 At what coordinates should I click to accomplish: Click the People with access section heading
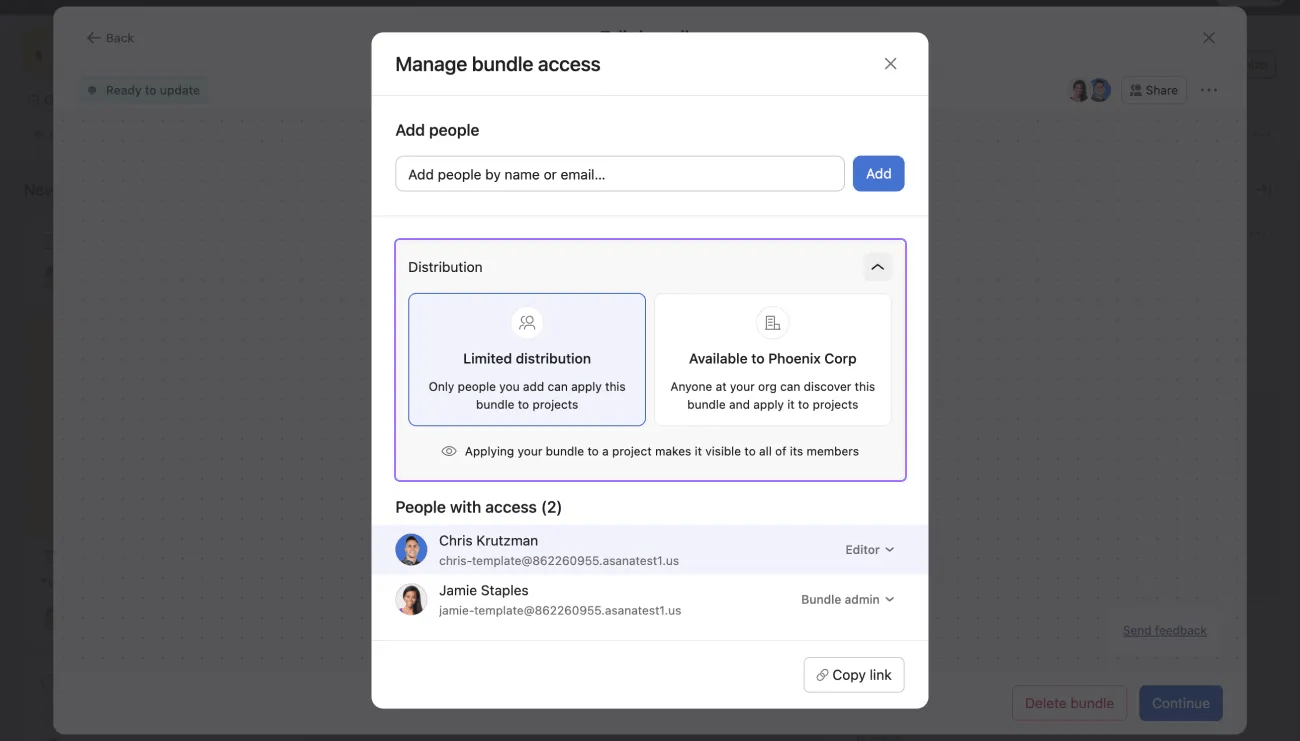point(478,507)
